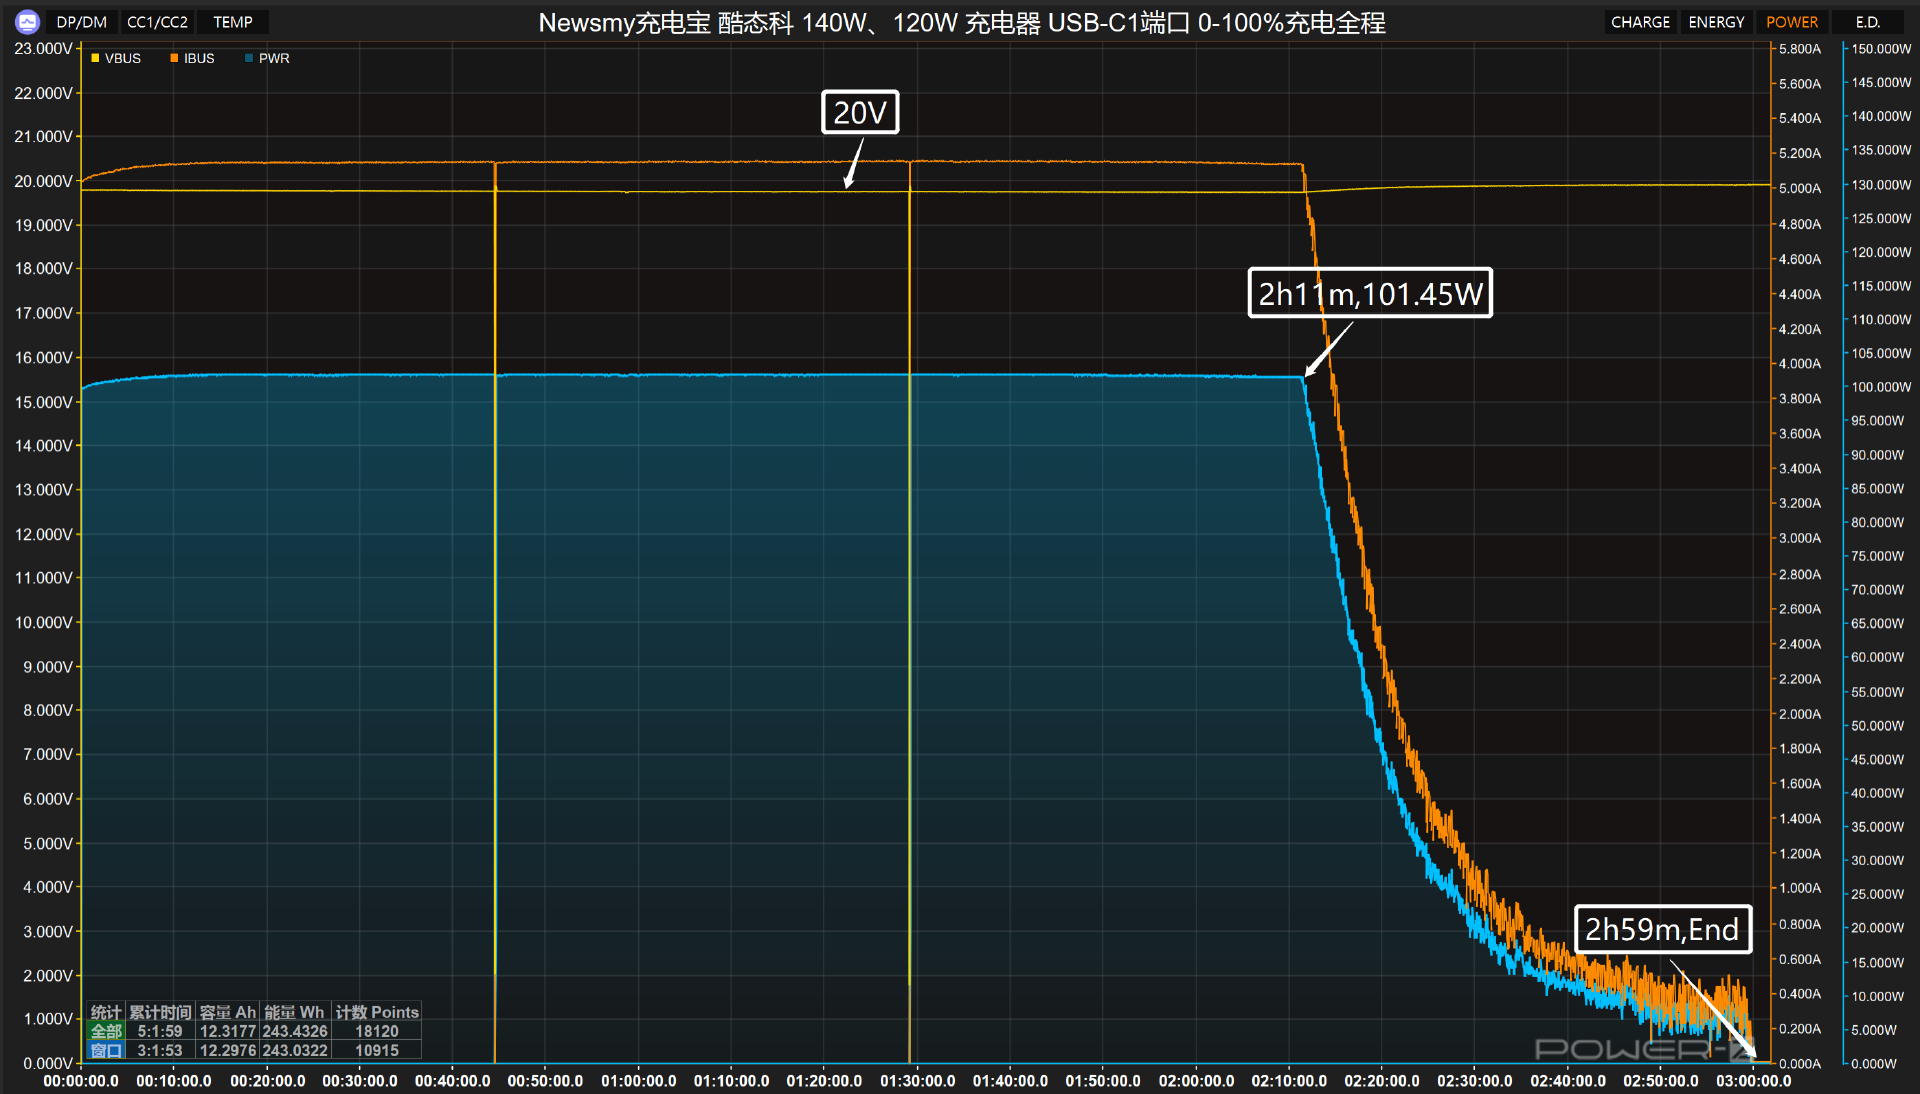Click the points count 18120
This screenshot has height=1094, width=1920.
point(377,1031)
